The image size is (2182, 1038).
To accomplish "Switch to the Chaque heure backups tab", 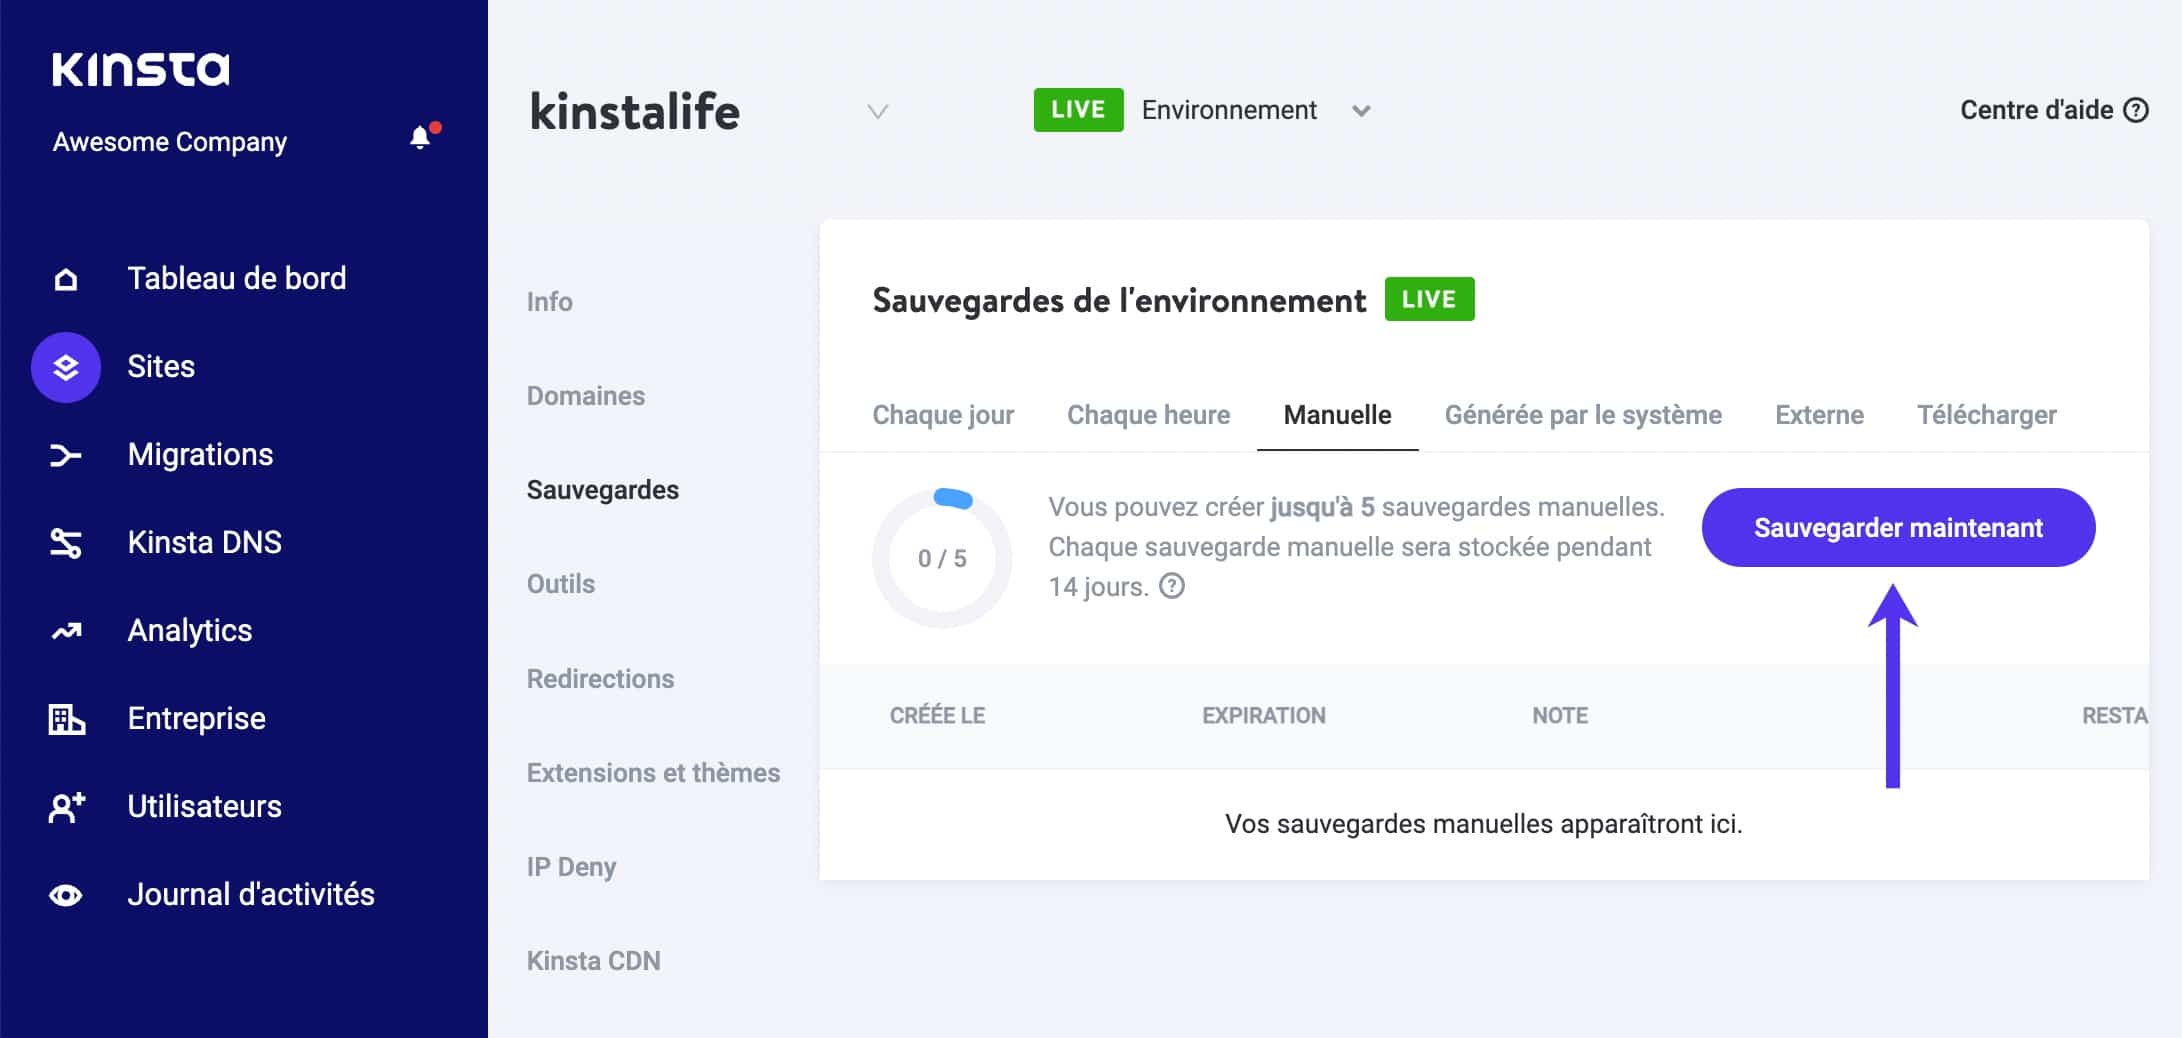I will [1148, 415].
